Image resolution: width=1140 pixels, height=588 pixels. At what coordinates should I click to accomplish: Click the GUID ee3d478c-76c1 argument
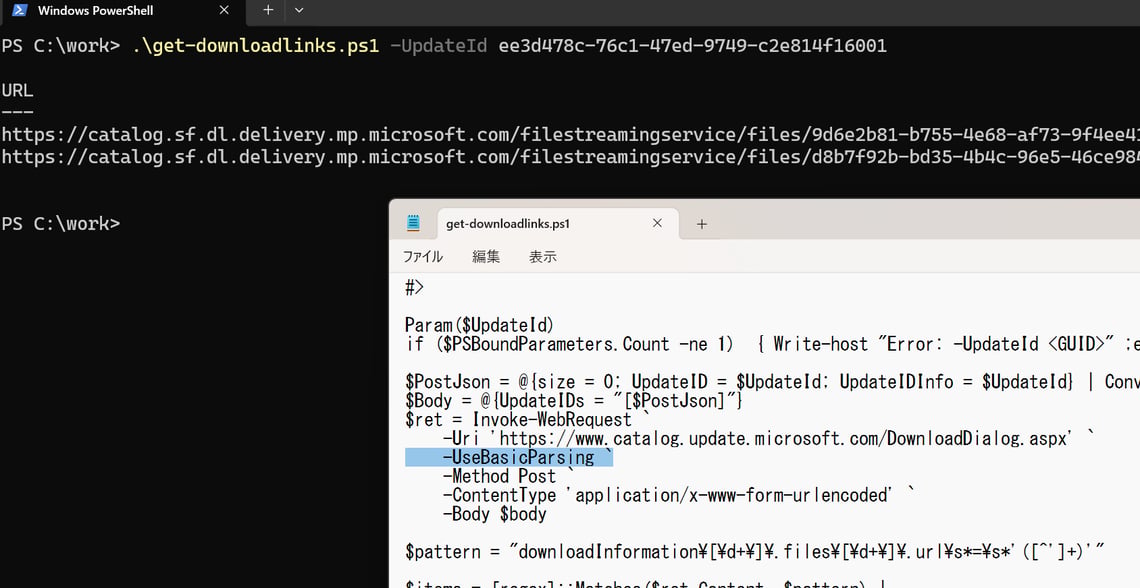(692, 46)
